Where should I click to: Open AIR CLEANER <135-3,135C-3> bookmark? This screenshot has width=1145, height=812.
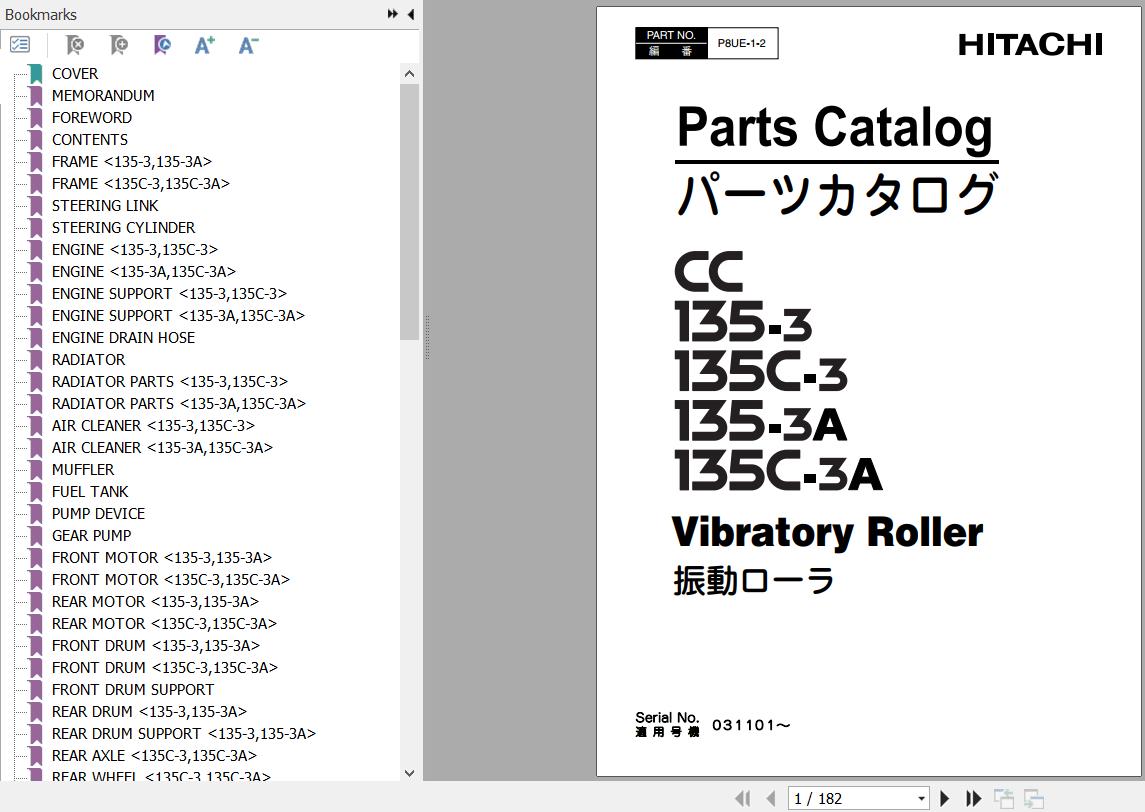(153, 426)
